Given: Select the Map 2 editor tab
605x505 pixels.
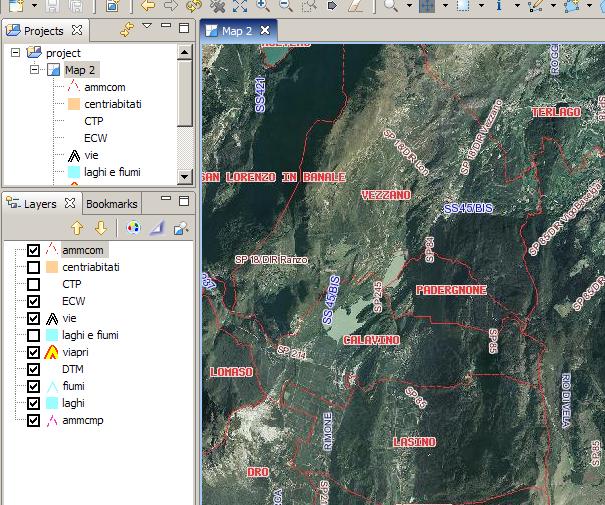Looking at the screenshot, I should pos(236,31).
